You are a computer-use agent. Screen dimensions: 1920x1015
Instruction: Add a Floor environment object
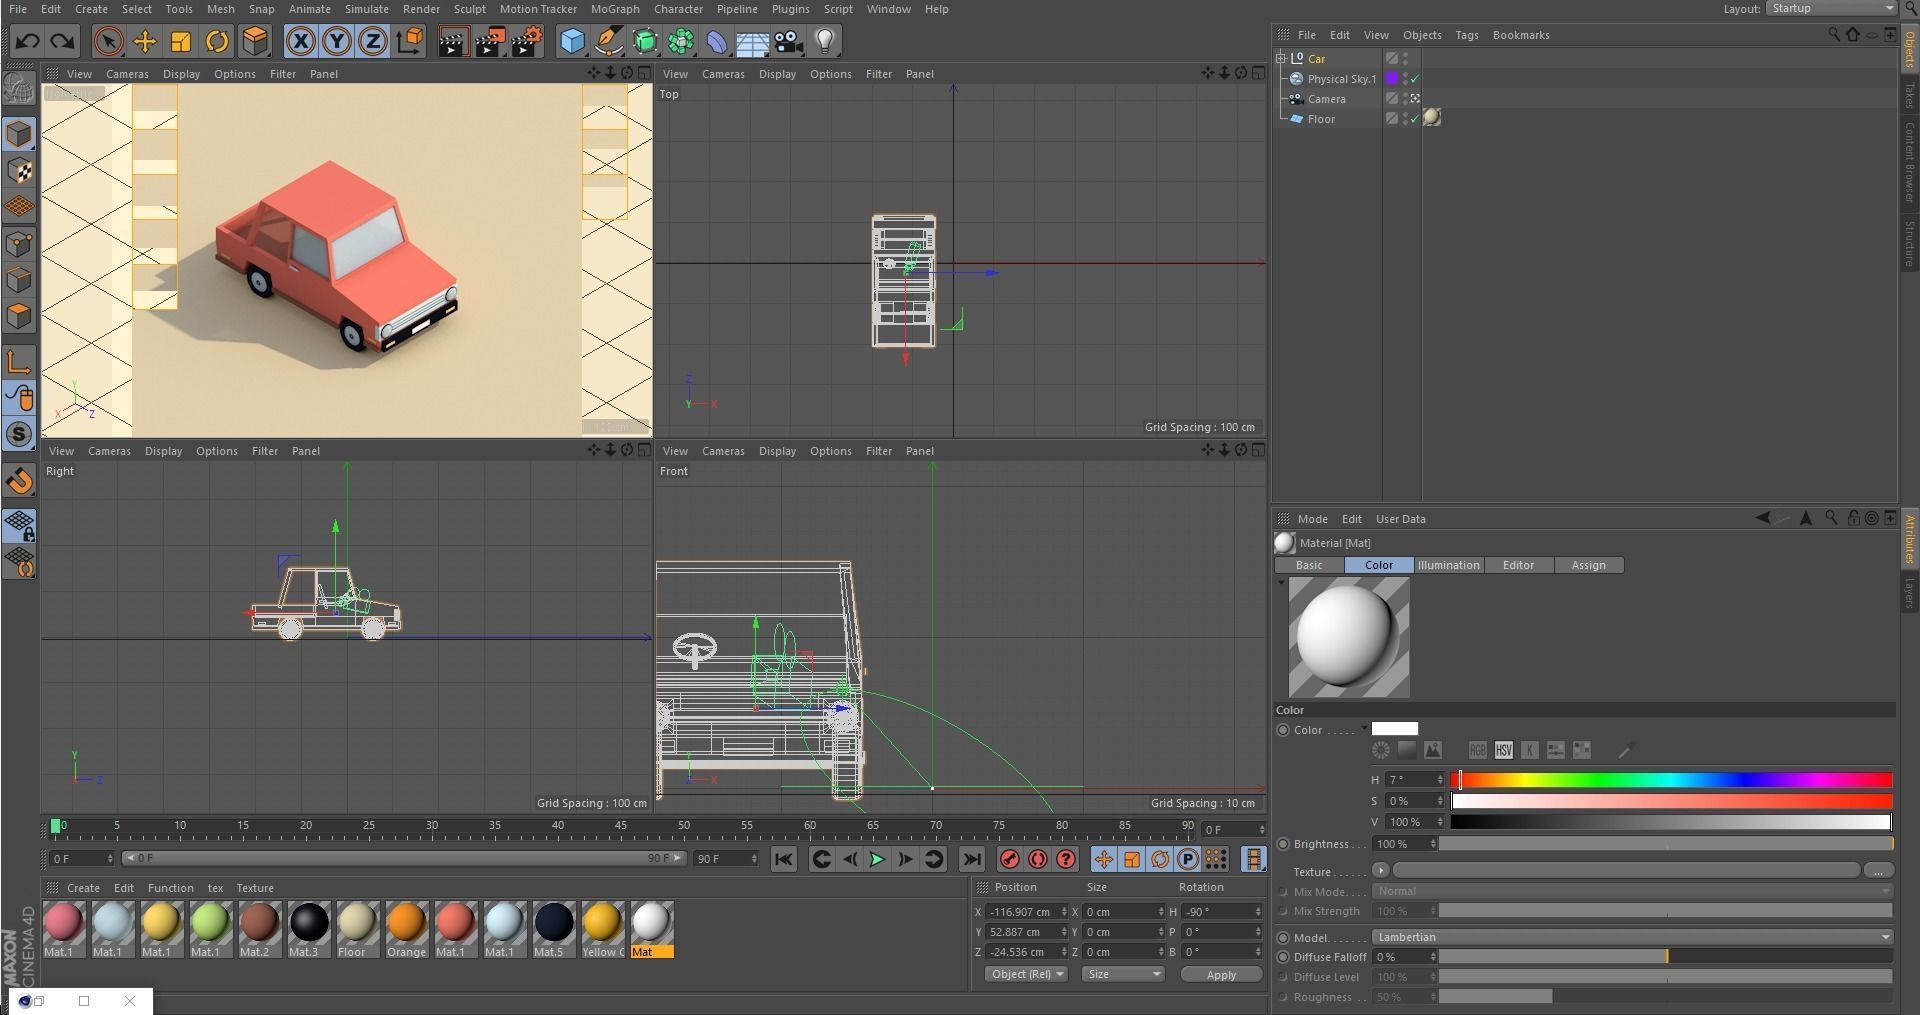tap(752, 41)
